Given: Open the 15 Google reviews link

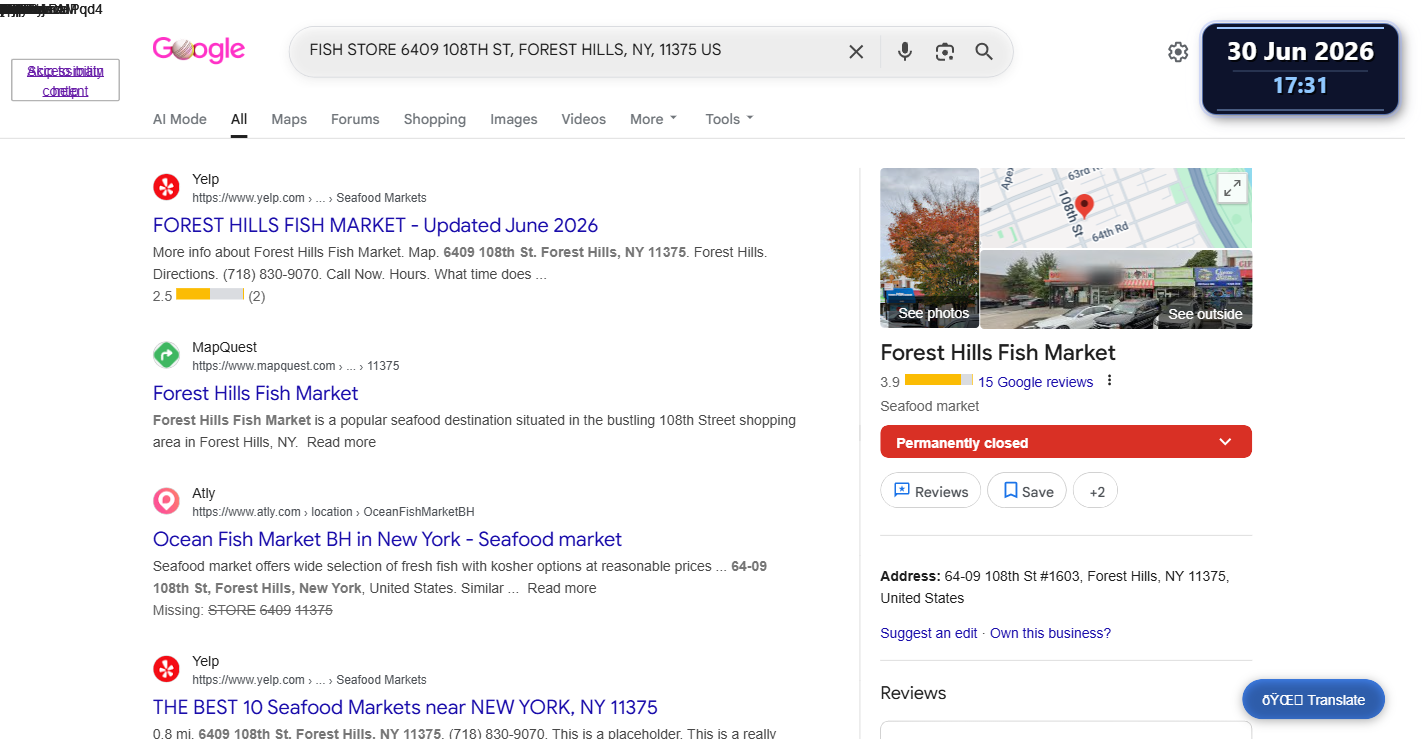Looking at the screenshot, I should pyautogui.click(x=1036, y=382).
